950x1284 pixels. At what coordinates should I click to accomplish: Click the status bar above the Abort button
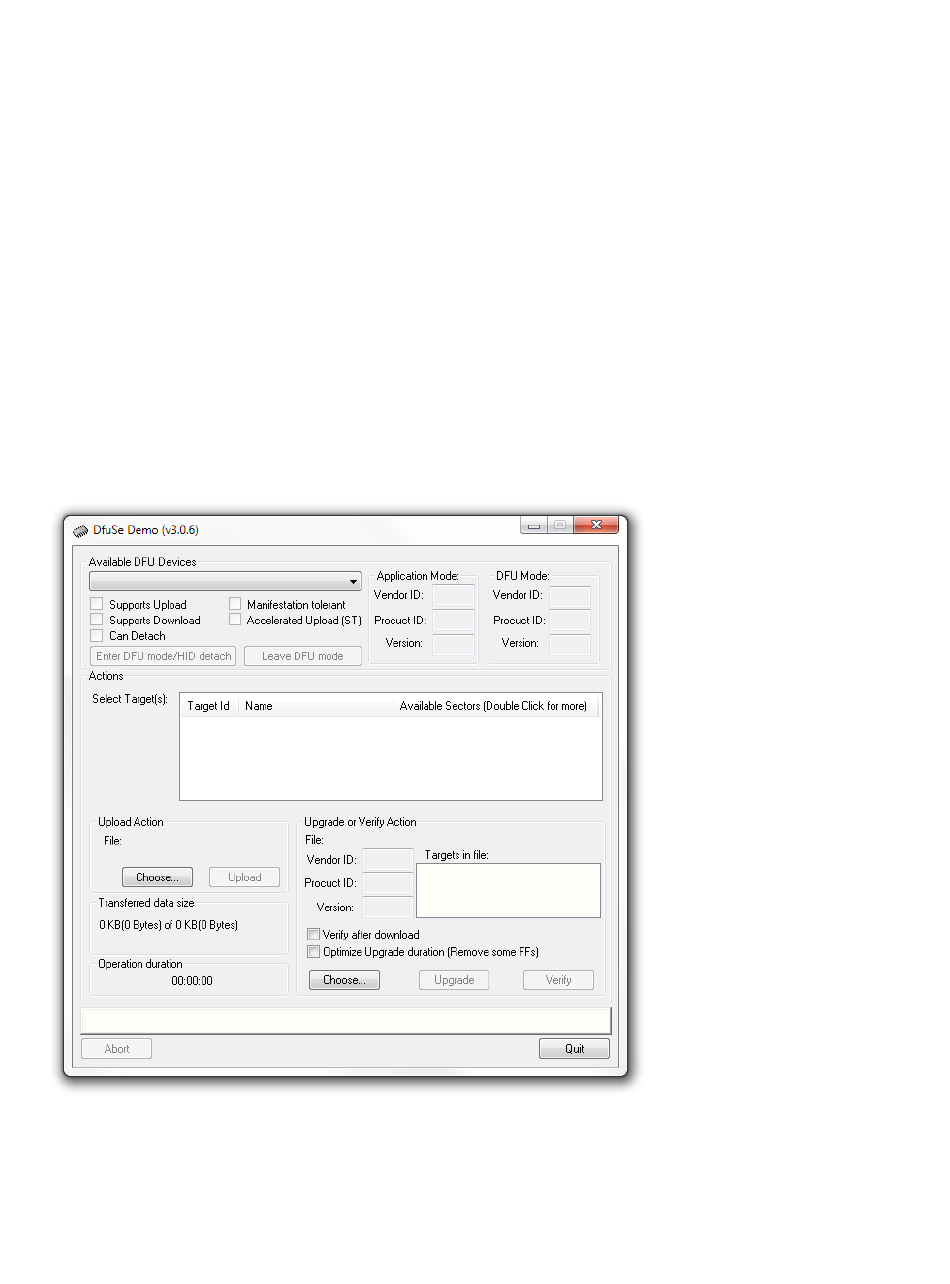(346, 1020)
